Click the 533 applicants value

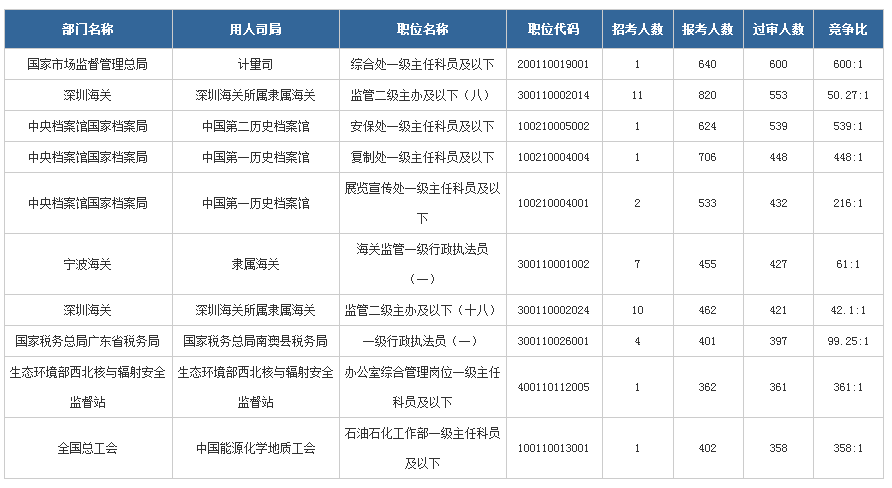[x=708, y=203]
